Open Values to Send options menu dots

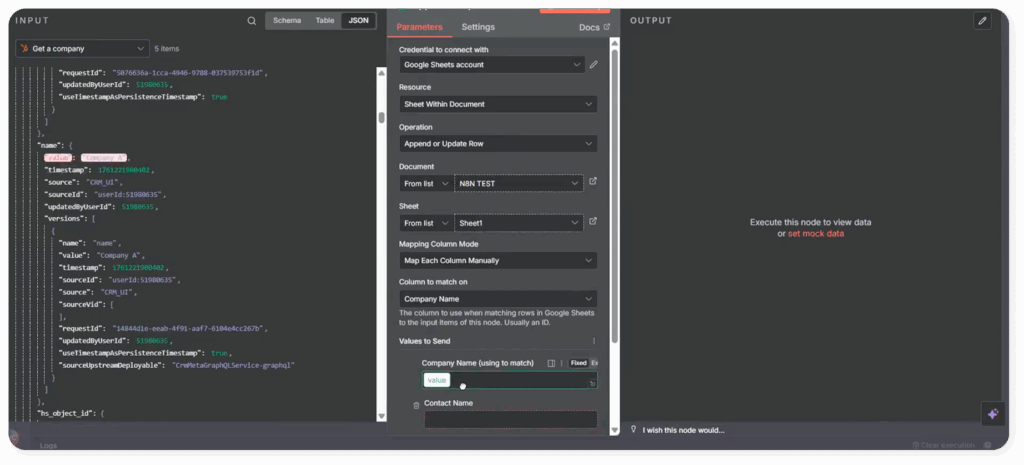point(594,341)
